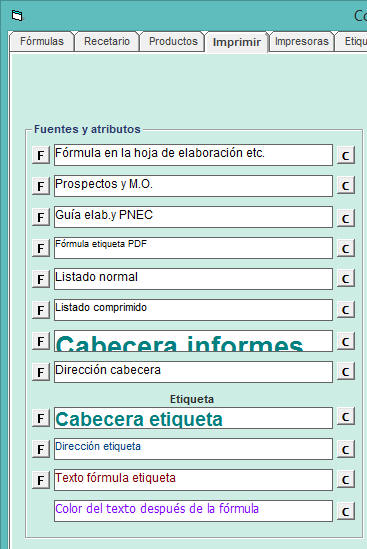Viewport: 367px width, 549px height.
Task: Open color picker for Listado comprimido
Action: (x=346, y=310)
